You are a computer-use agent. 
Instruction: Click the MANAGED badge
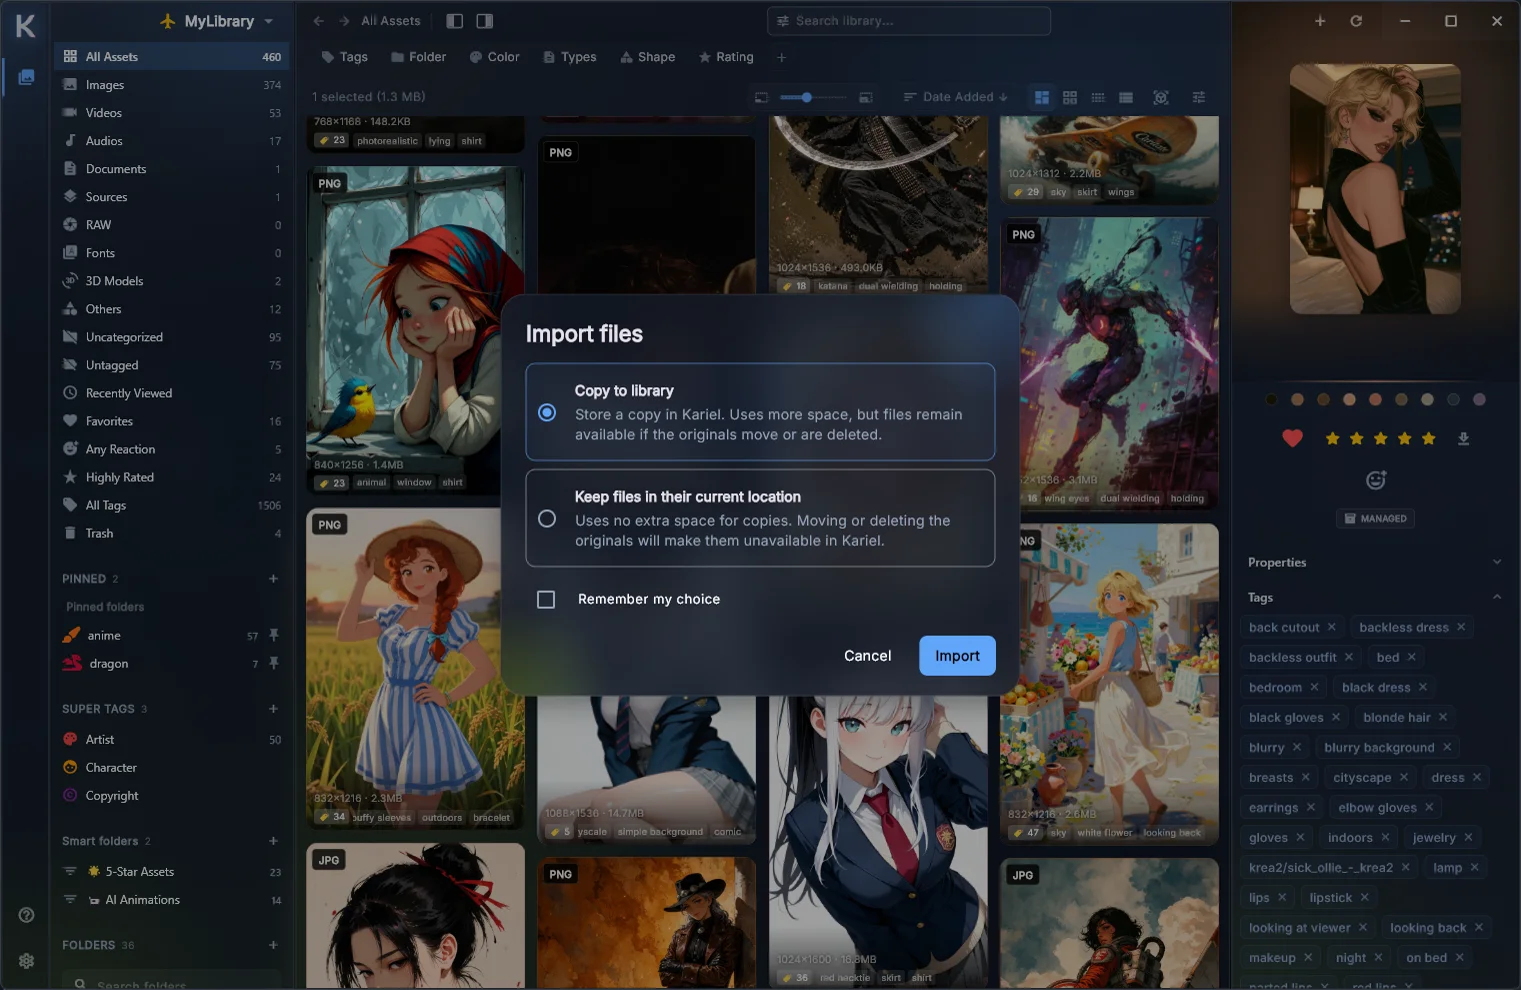click(1375, 518)
